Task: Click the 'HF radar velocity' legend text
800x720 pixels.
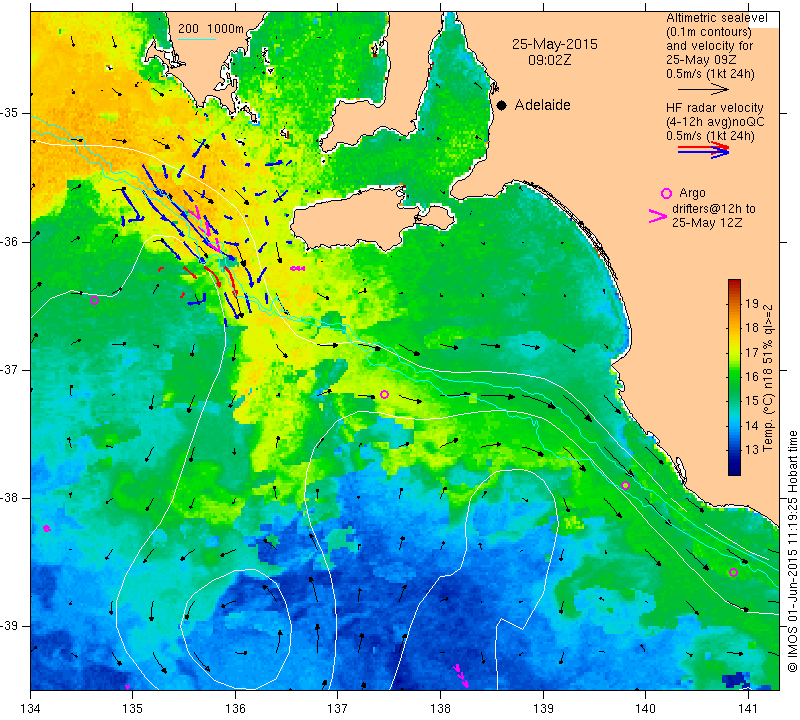Action: (714, 108)
